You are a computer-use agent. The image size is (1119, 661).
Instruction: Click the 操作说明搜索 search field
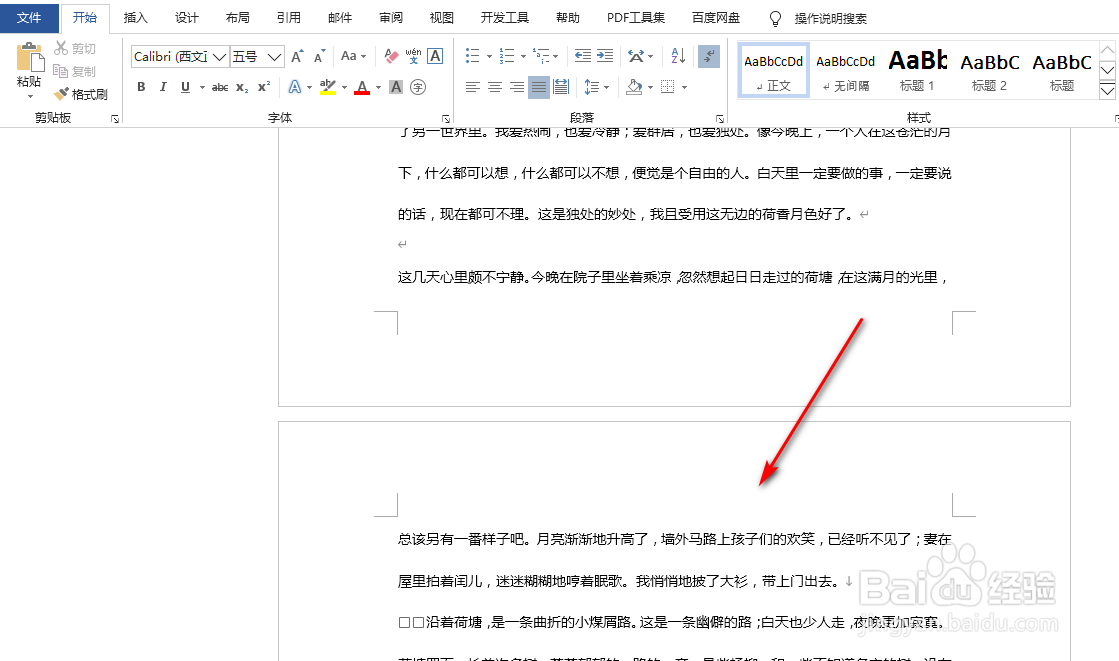831,19
